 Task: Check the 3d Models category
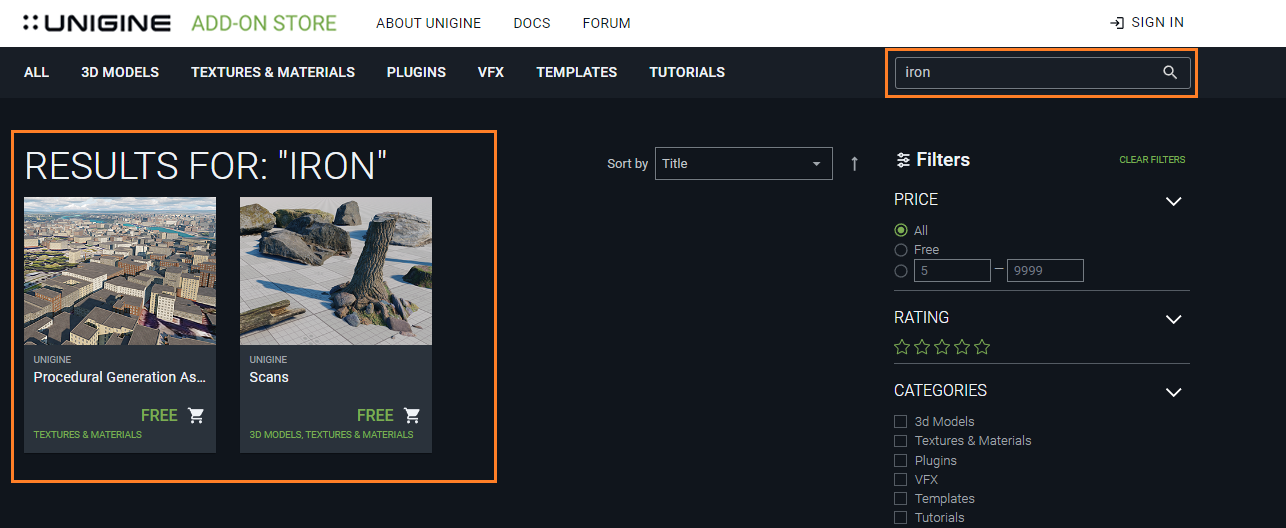(901, 421)
